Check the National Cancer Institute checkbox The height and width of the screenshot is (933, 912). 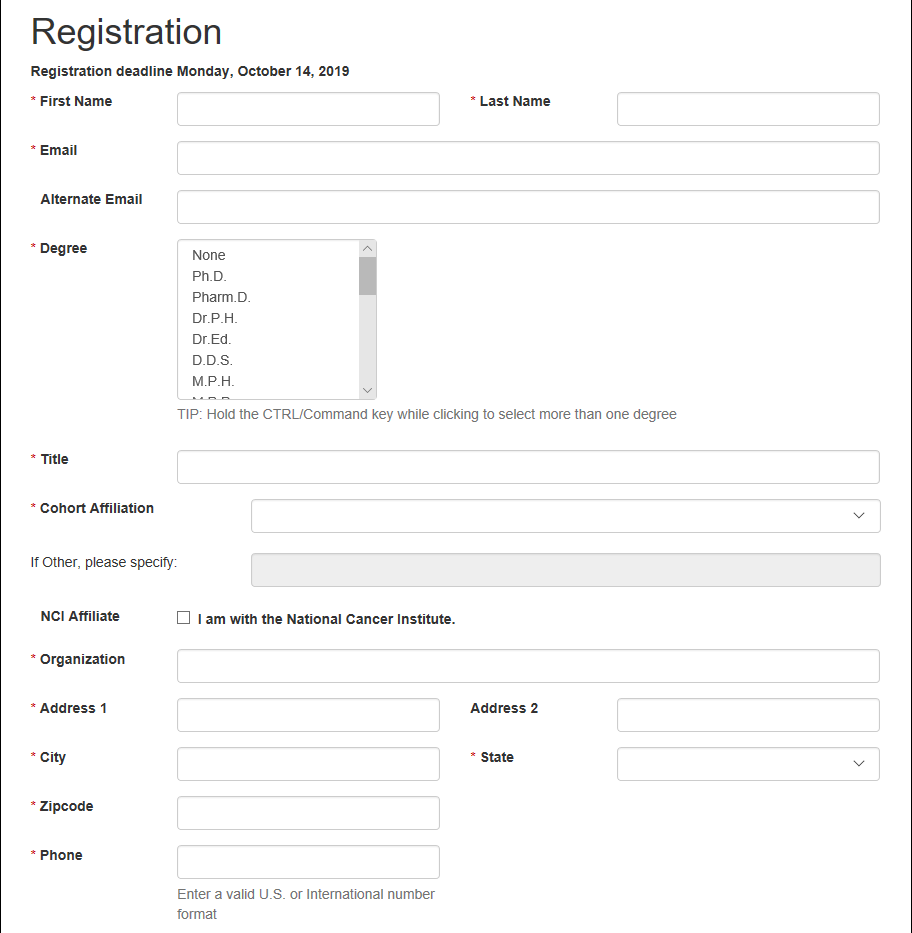(x=183, y=618)
